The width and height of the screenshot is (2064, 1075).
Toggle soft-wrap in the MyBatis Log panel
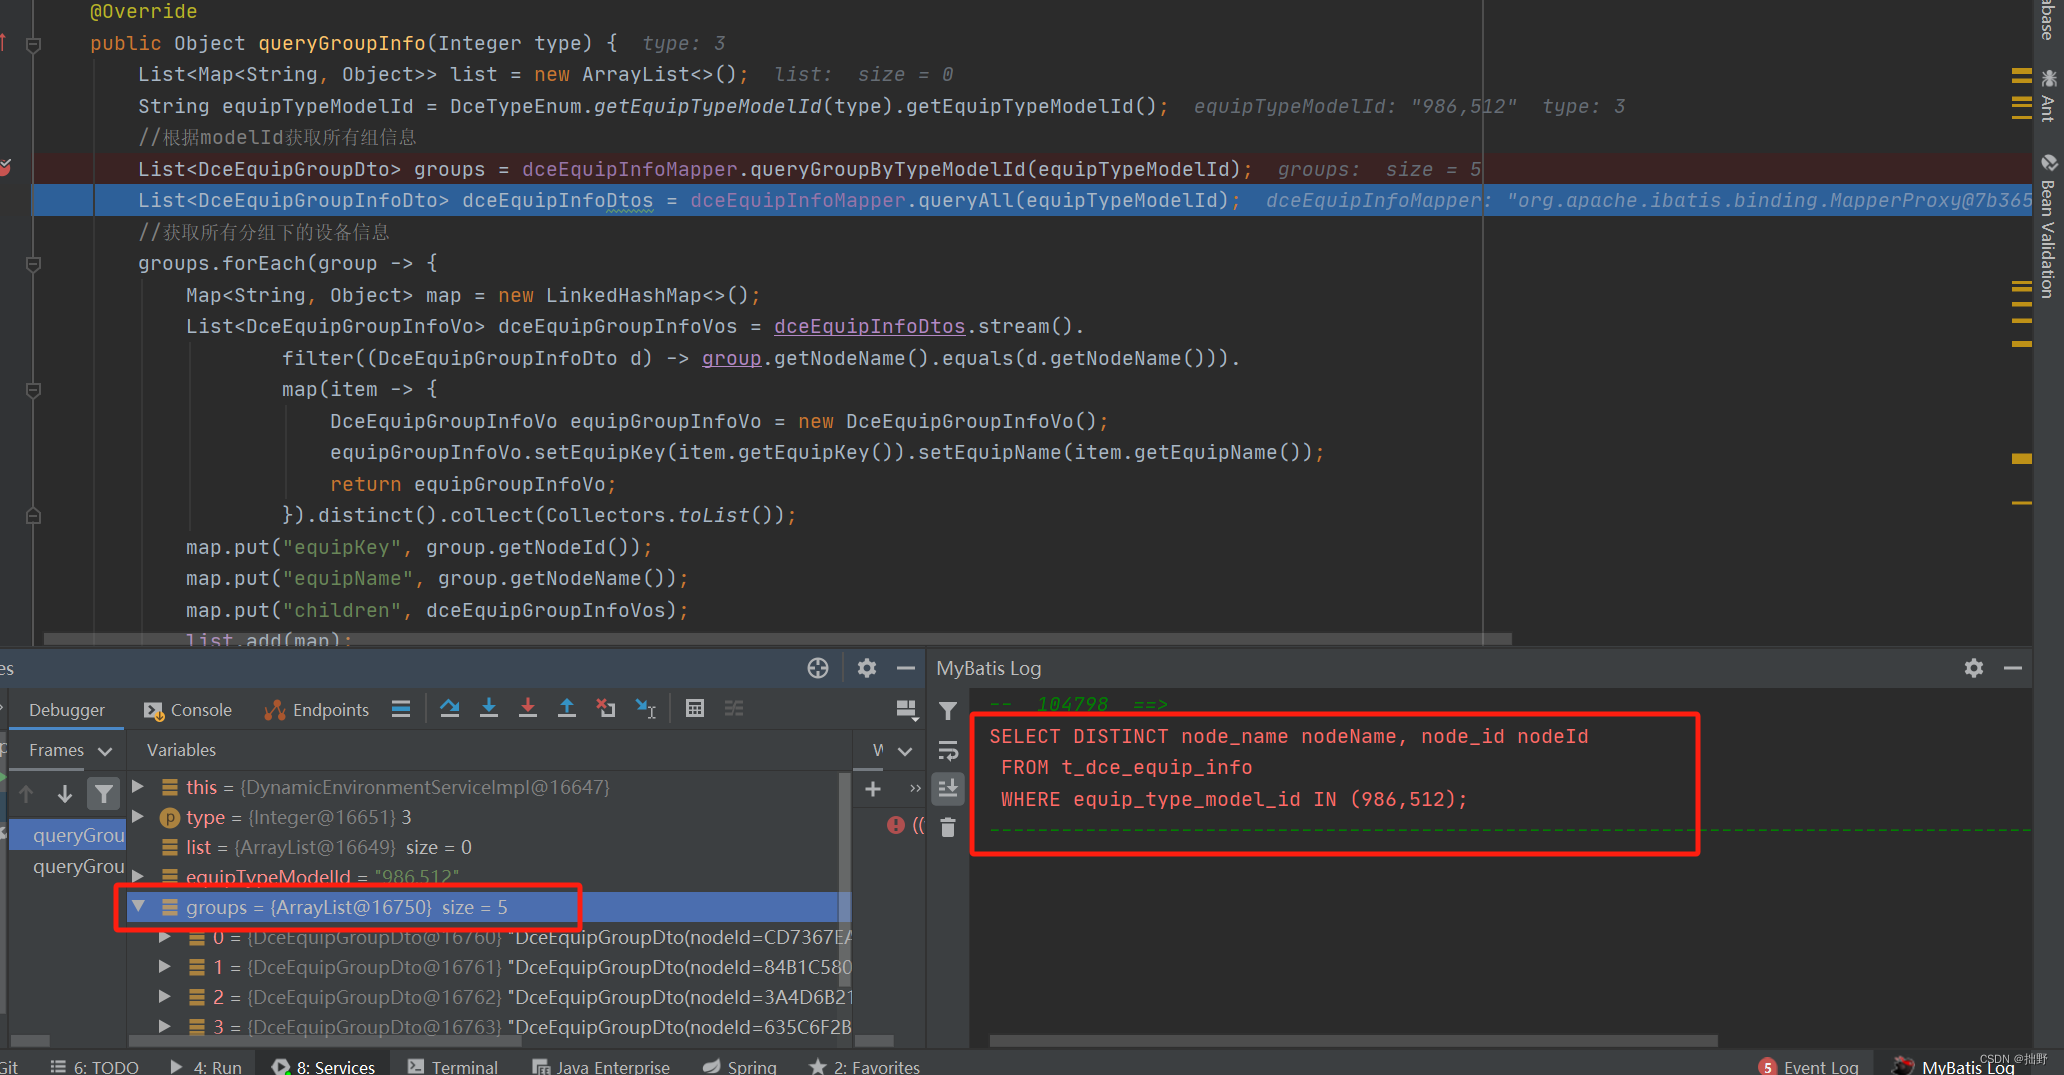(x=948, y=750)
